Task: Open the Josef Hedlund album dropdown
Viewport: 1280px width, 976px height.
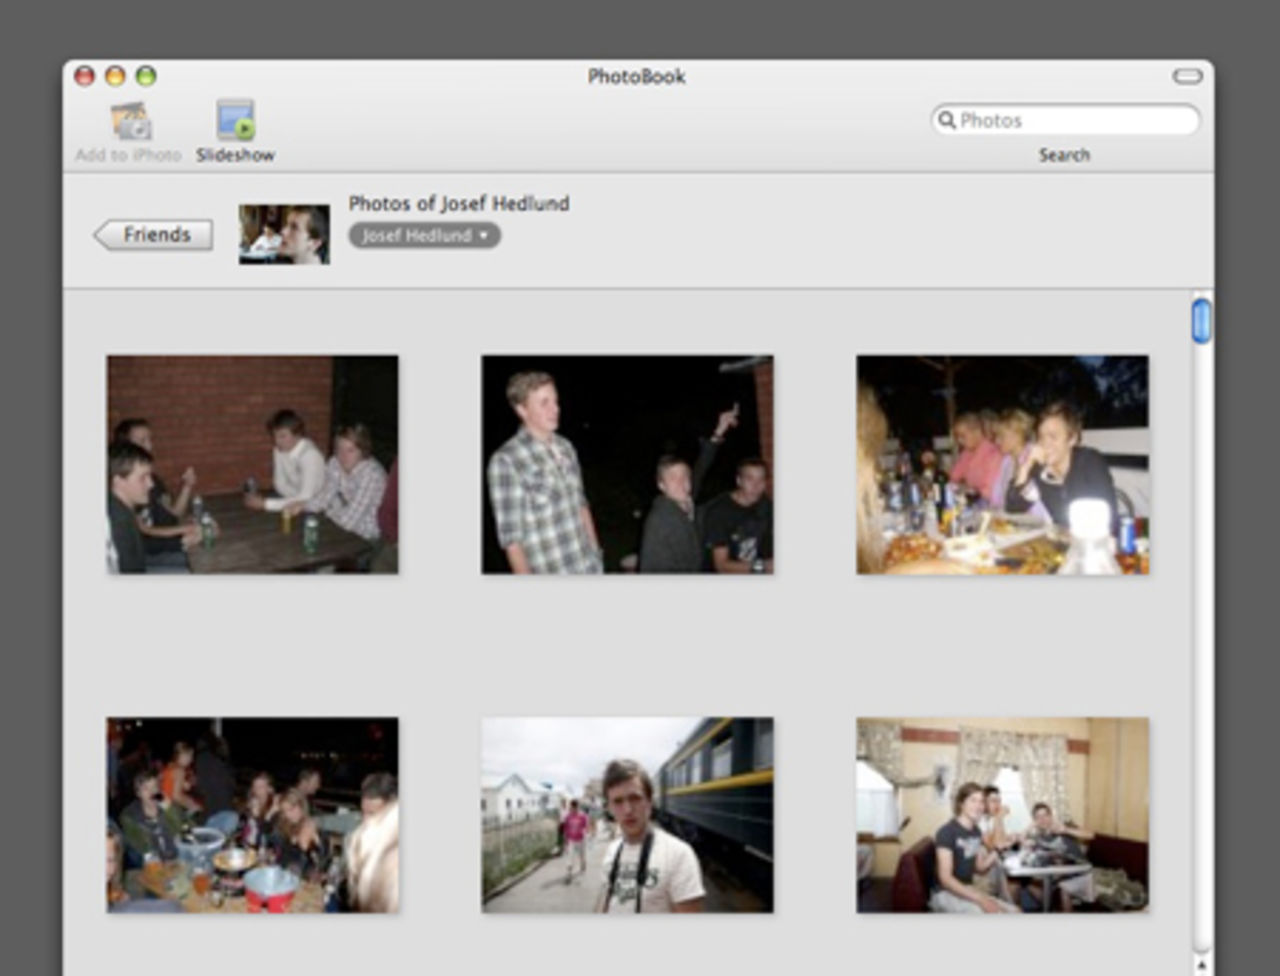Action: pos(424,236)
